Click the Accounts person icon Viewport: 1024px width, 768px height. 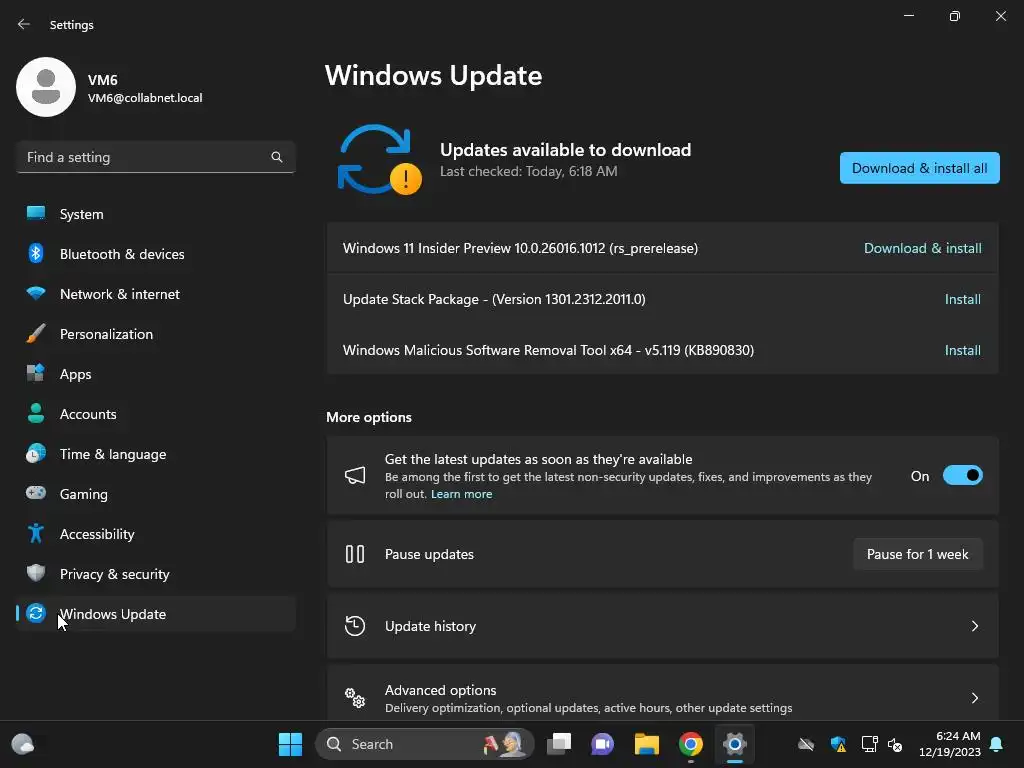36,413
